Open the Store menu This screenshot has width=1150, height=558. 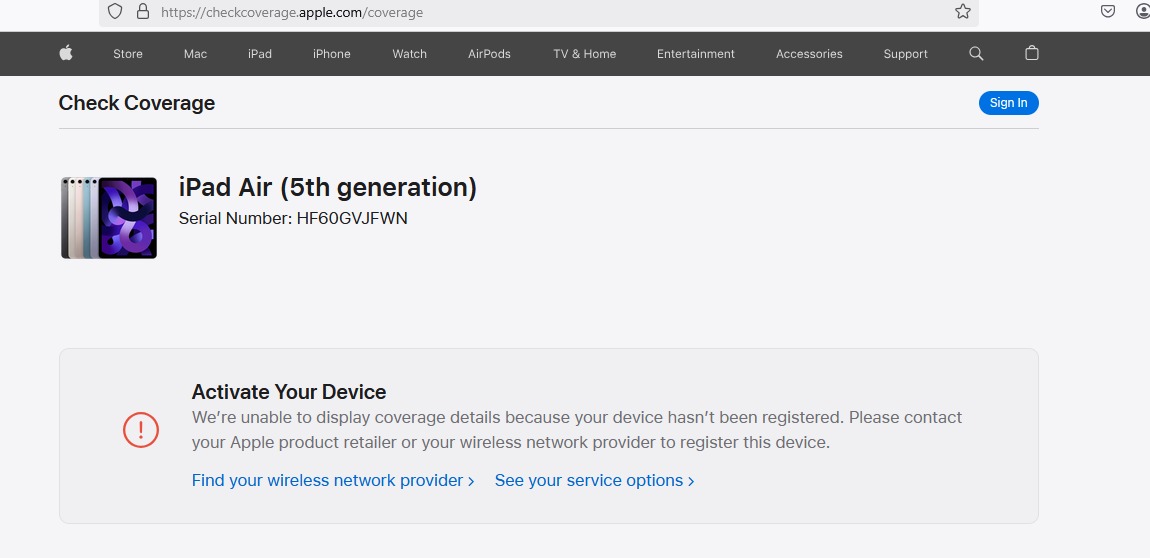pyautogui.click(x=128, y=54)
